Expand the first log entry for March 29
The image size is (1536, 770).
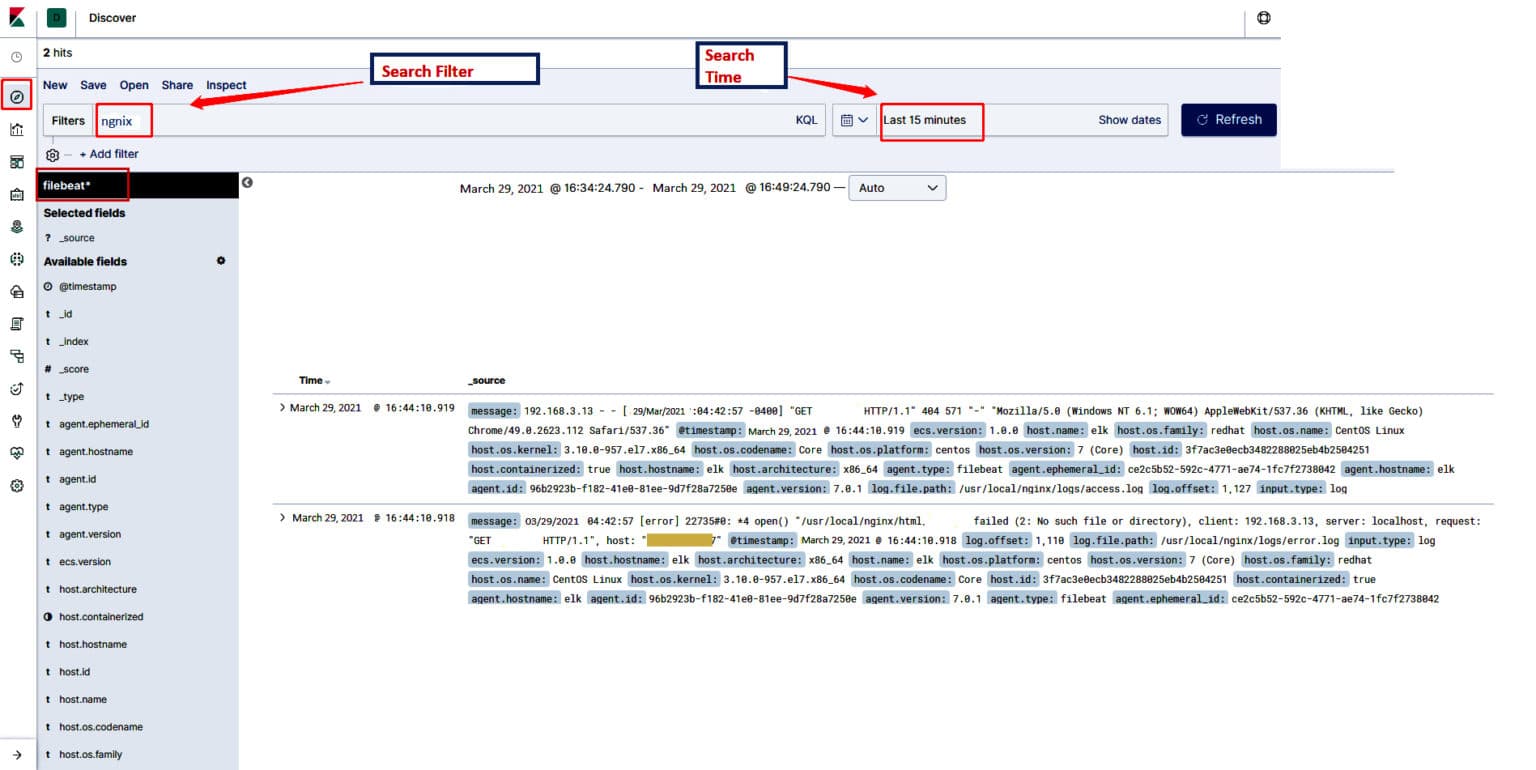[281, 407]
